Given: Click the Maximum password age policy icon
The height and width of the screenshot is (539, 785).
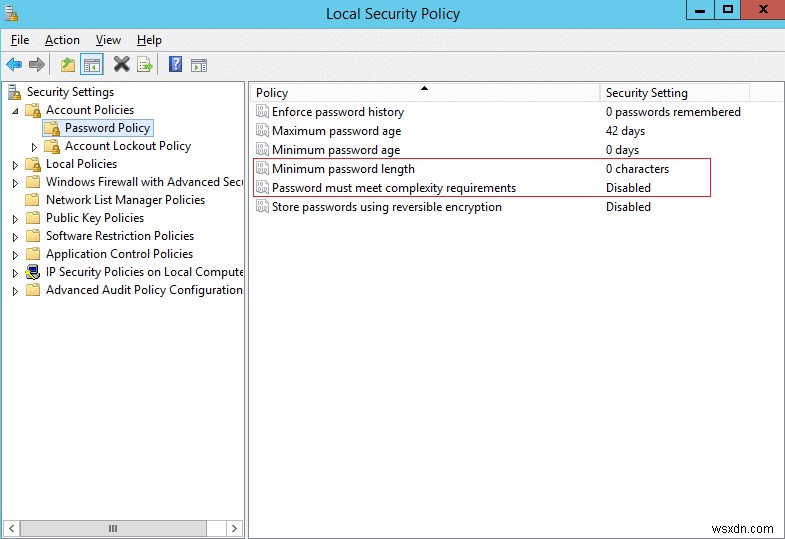Looking at the screenshot, I should coord(262,130).
